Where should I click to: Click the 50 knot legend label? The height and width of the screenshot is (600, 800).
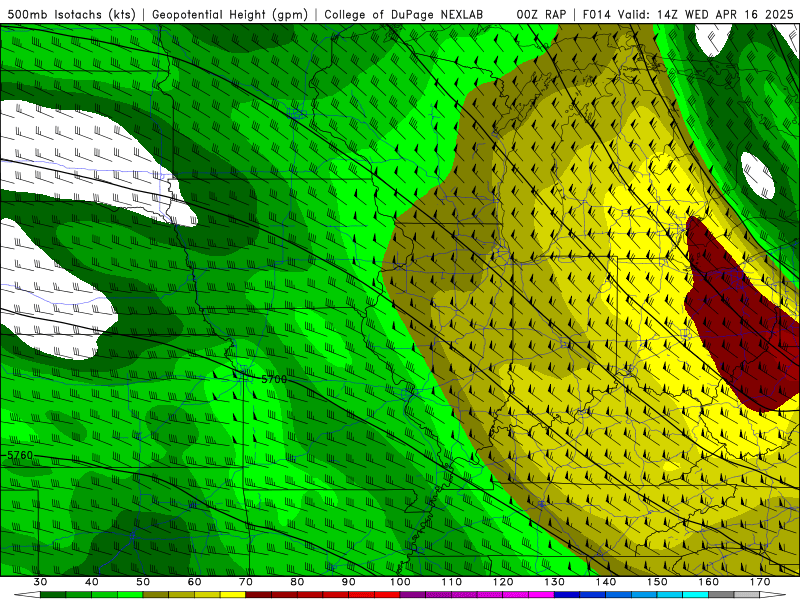pos(143,582)
